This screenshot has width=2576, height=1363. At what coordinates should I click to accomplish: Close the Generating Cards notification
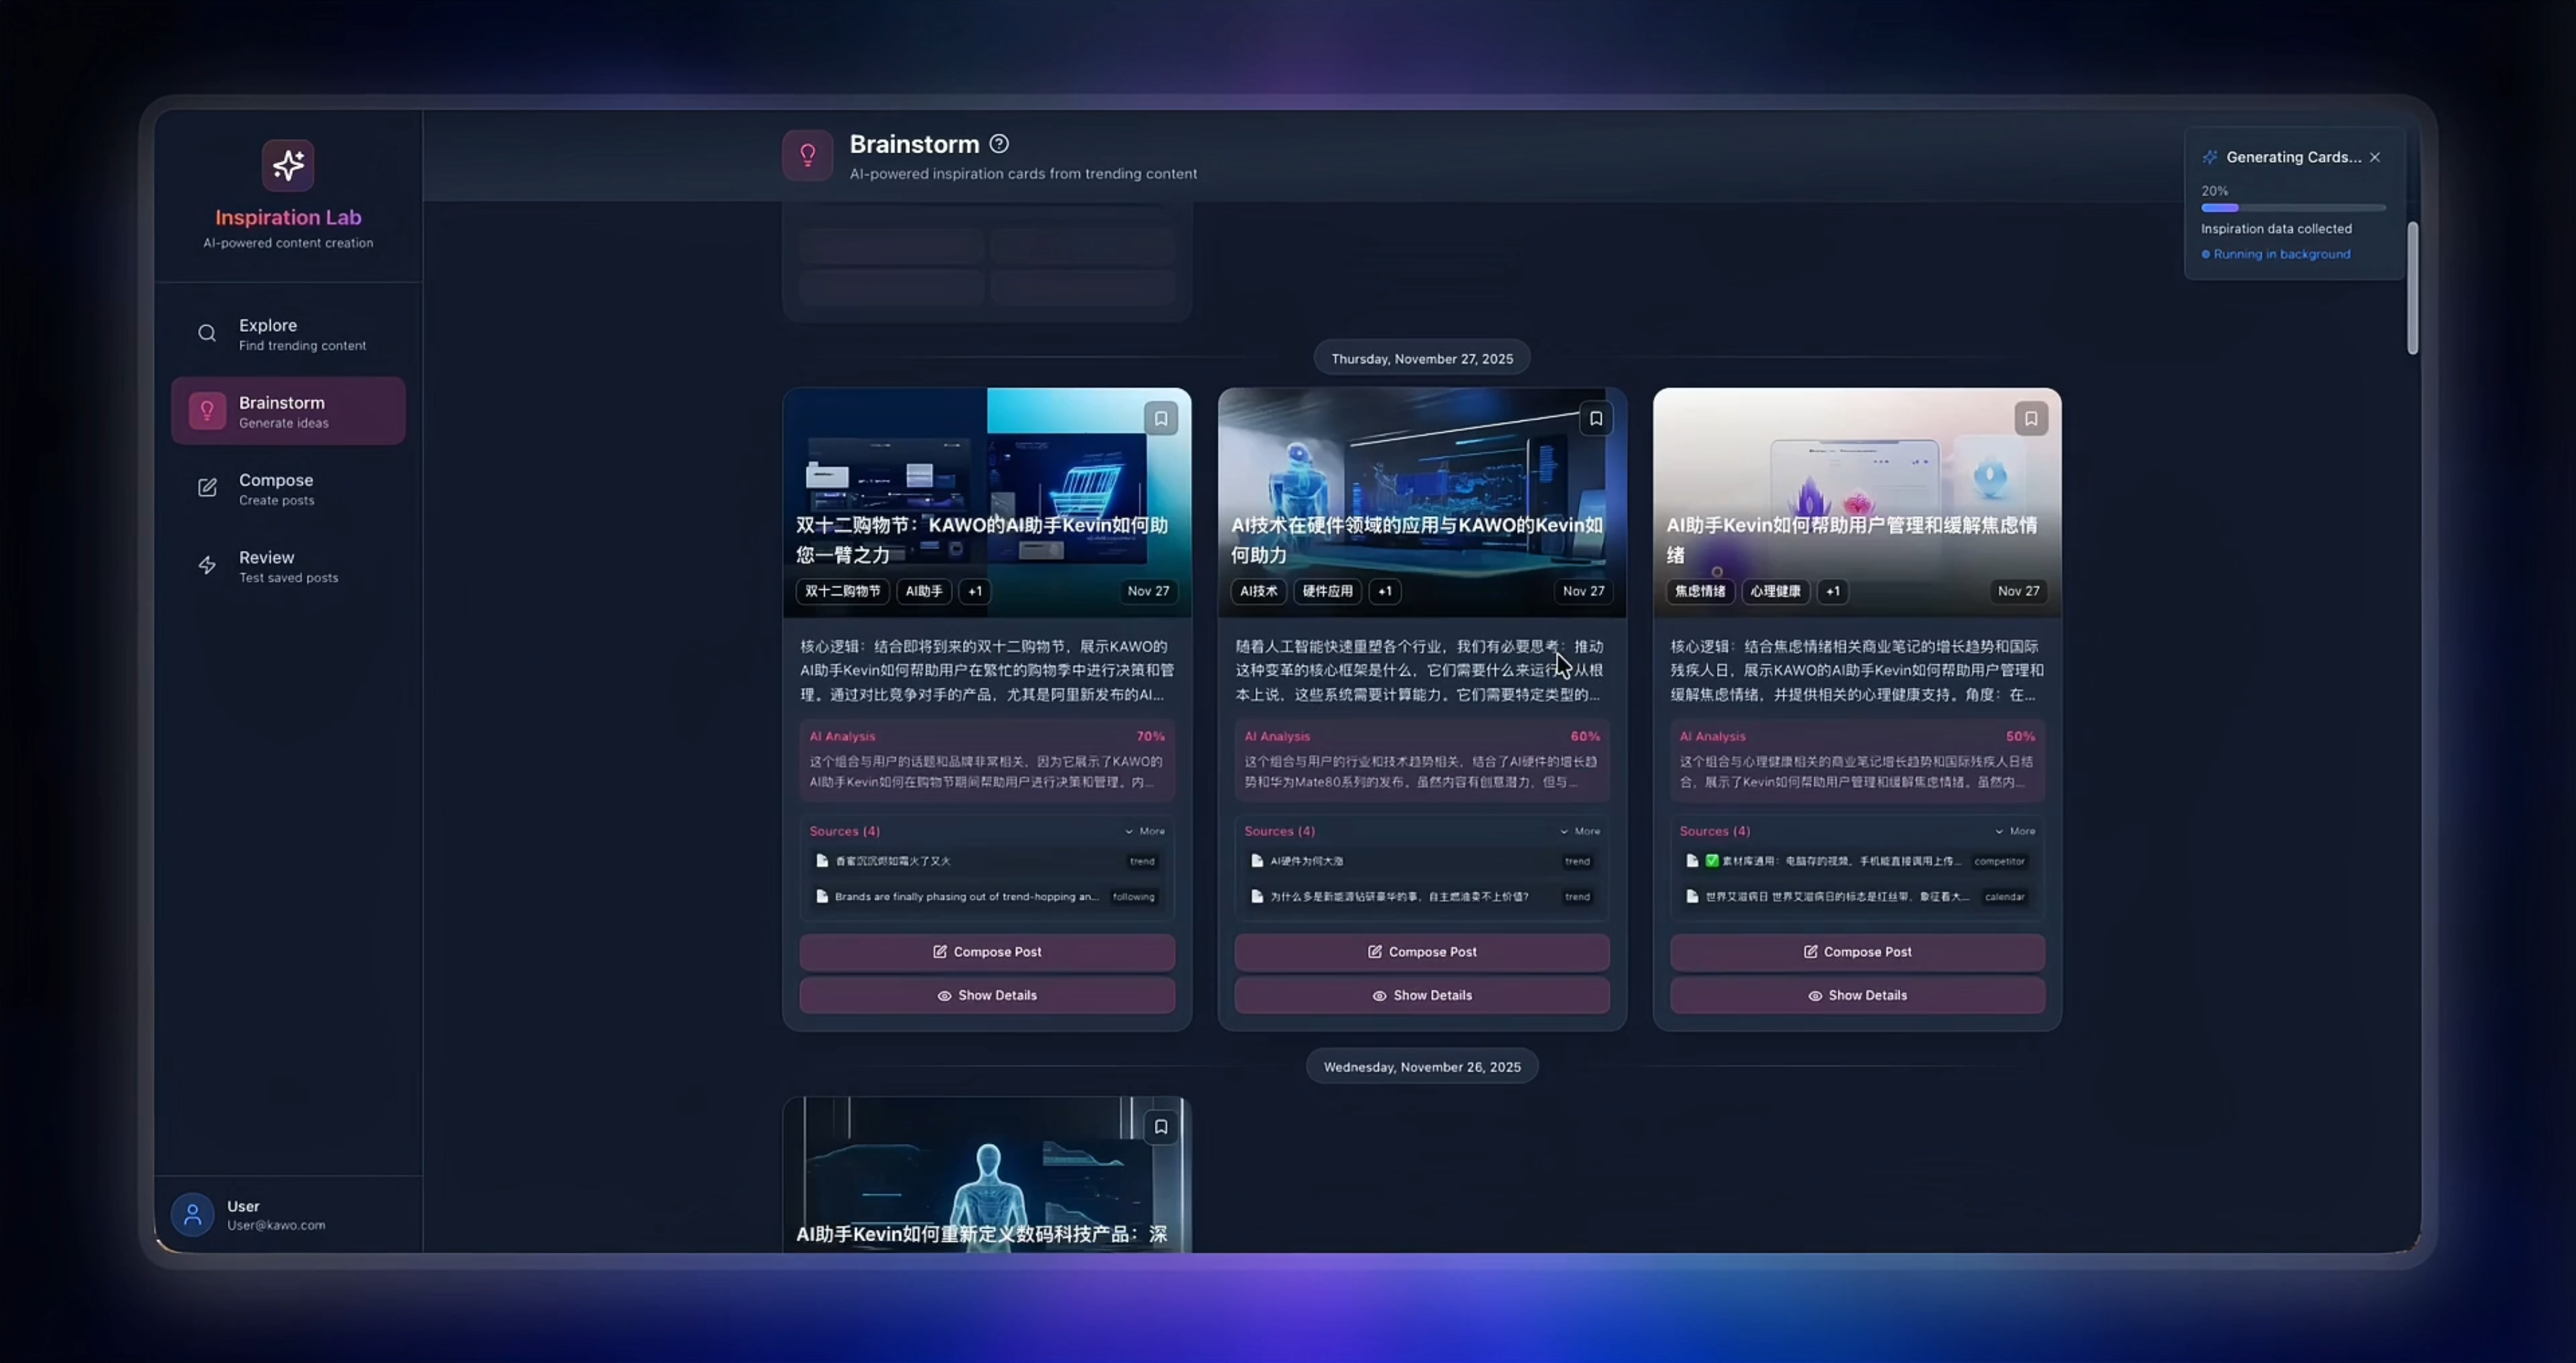pos(2375,157)
